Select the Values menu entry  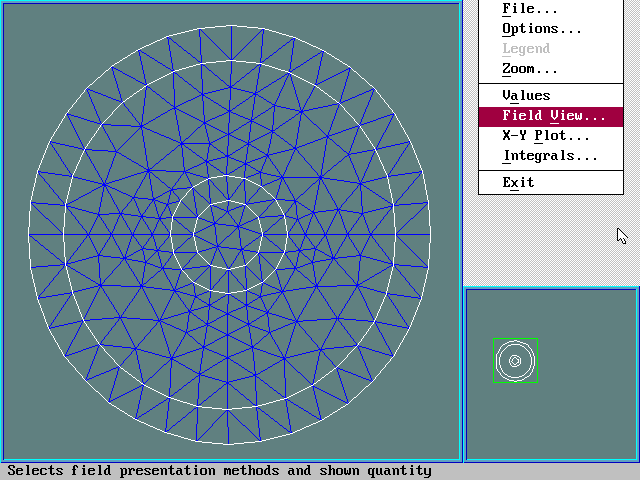pos(526,95)
